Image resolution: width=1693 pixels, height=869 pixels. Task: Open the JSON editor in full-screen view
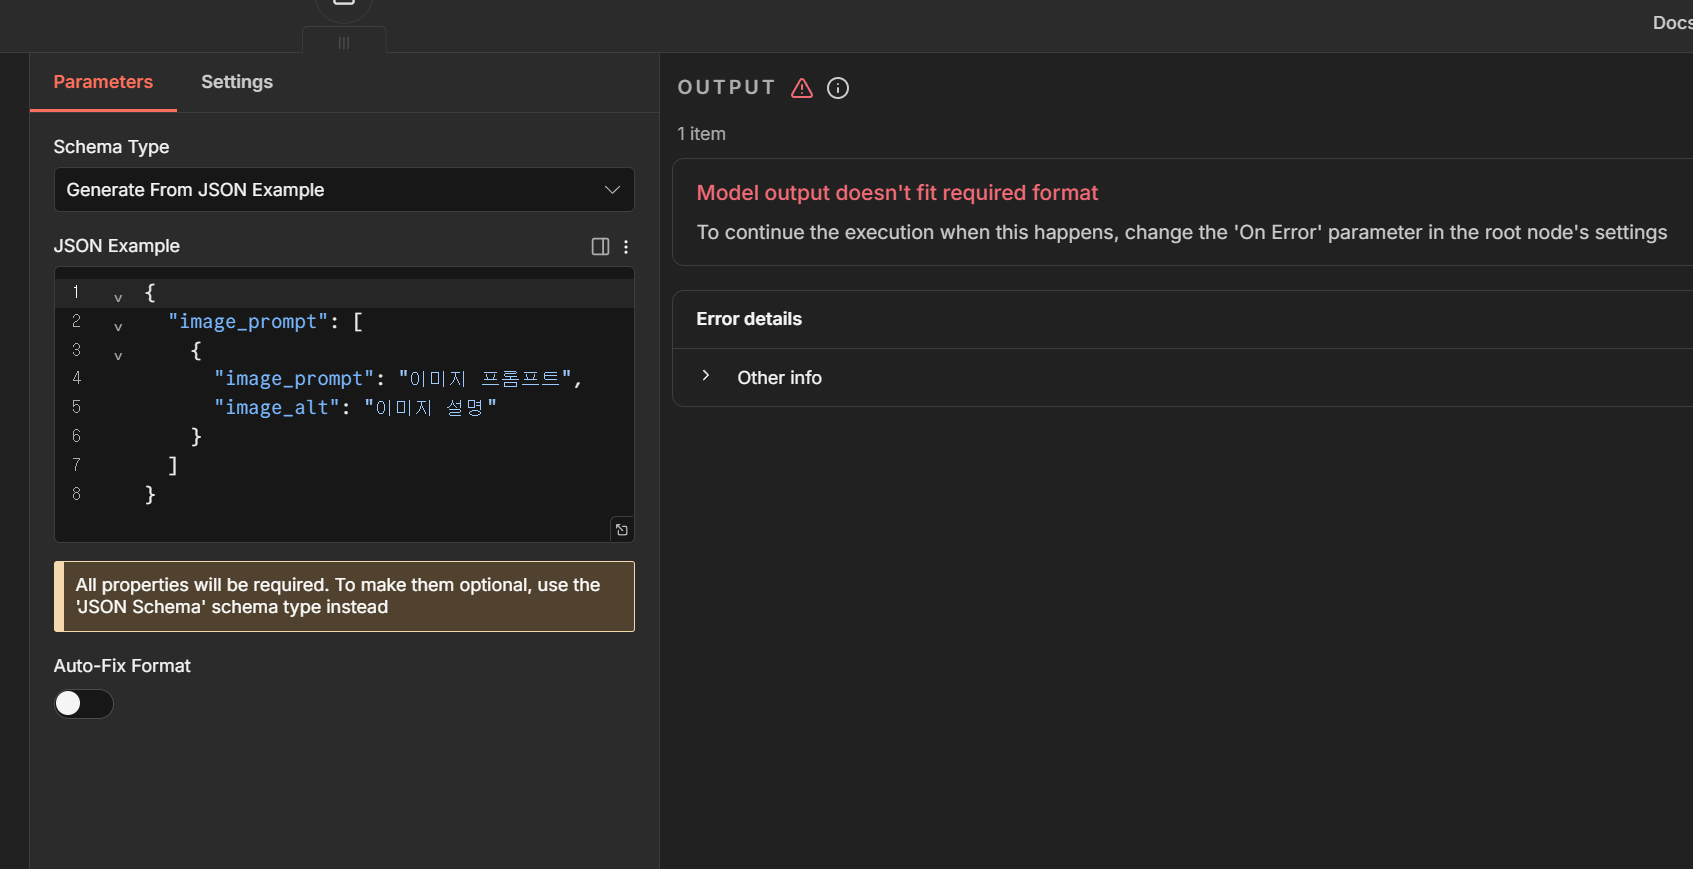(622, 530)
